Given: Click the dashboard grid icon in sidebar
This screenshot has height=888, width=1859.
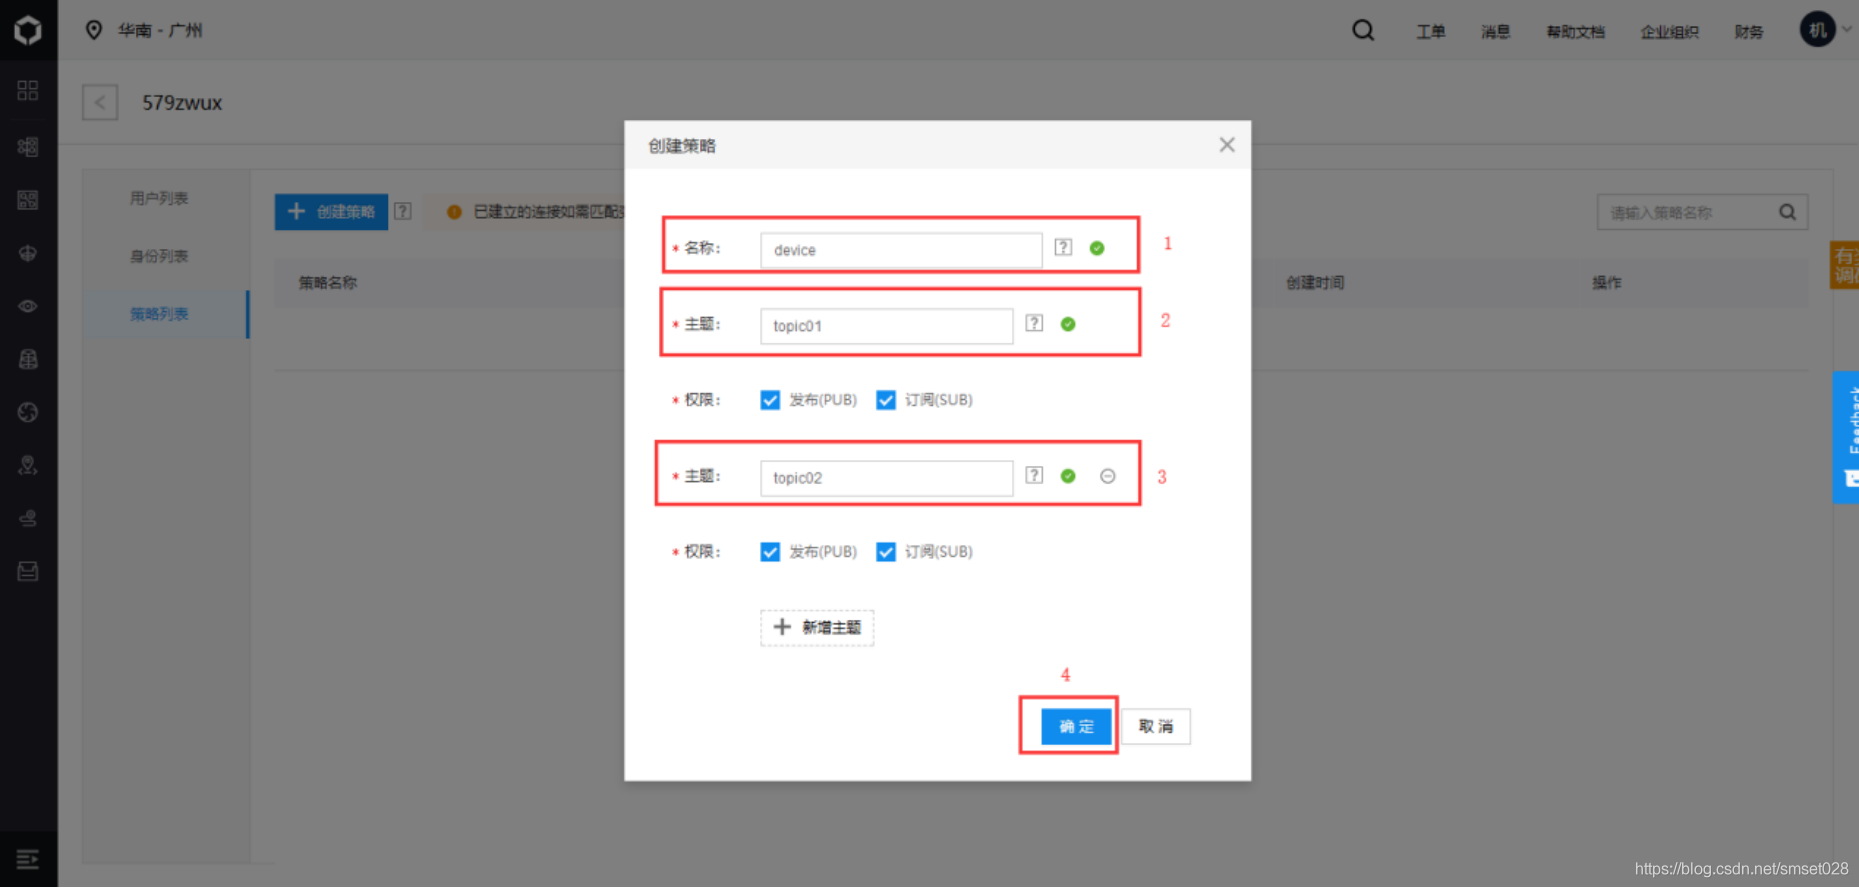Looking at the screenshot, I should (28, 90).
